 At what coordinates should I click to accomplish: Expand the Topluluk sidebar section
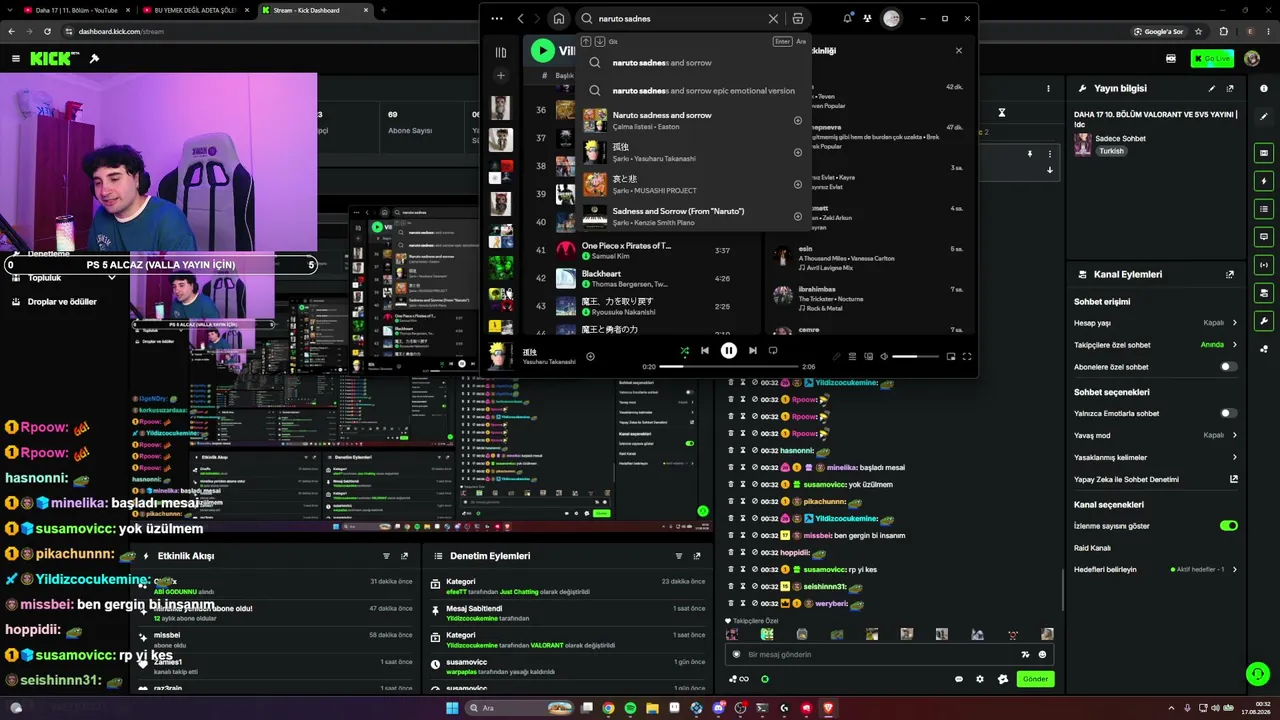(x=62, y=278)
